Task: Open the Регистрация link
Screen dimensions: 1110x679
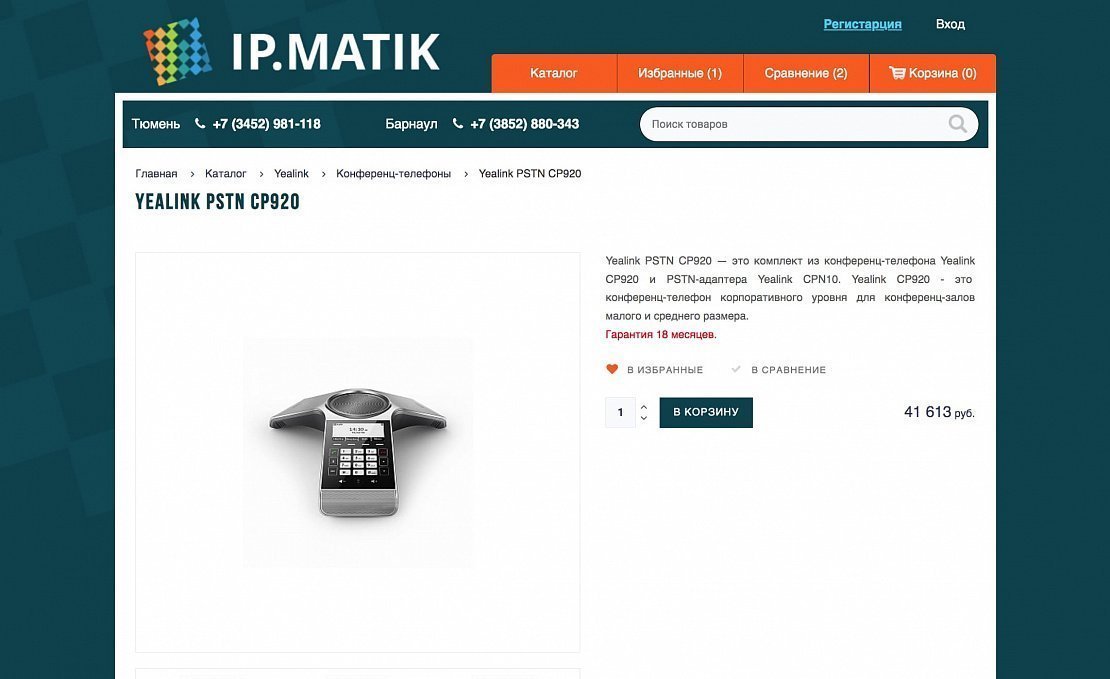Action: click(862, 24)
